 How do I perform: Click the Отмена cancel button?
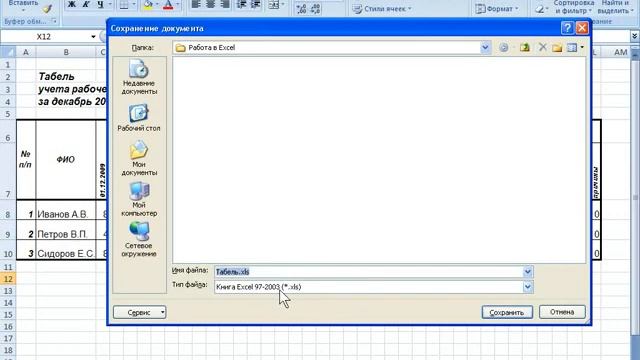click(562, 312)
